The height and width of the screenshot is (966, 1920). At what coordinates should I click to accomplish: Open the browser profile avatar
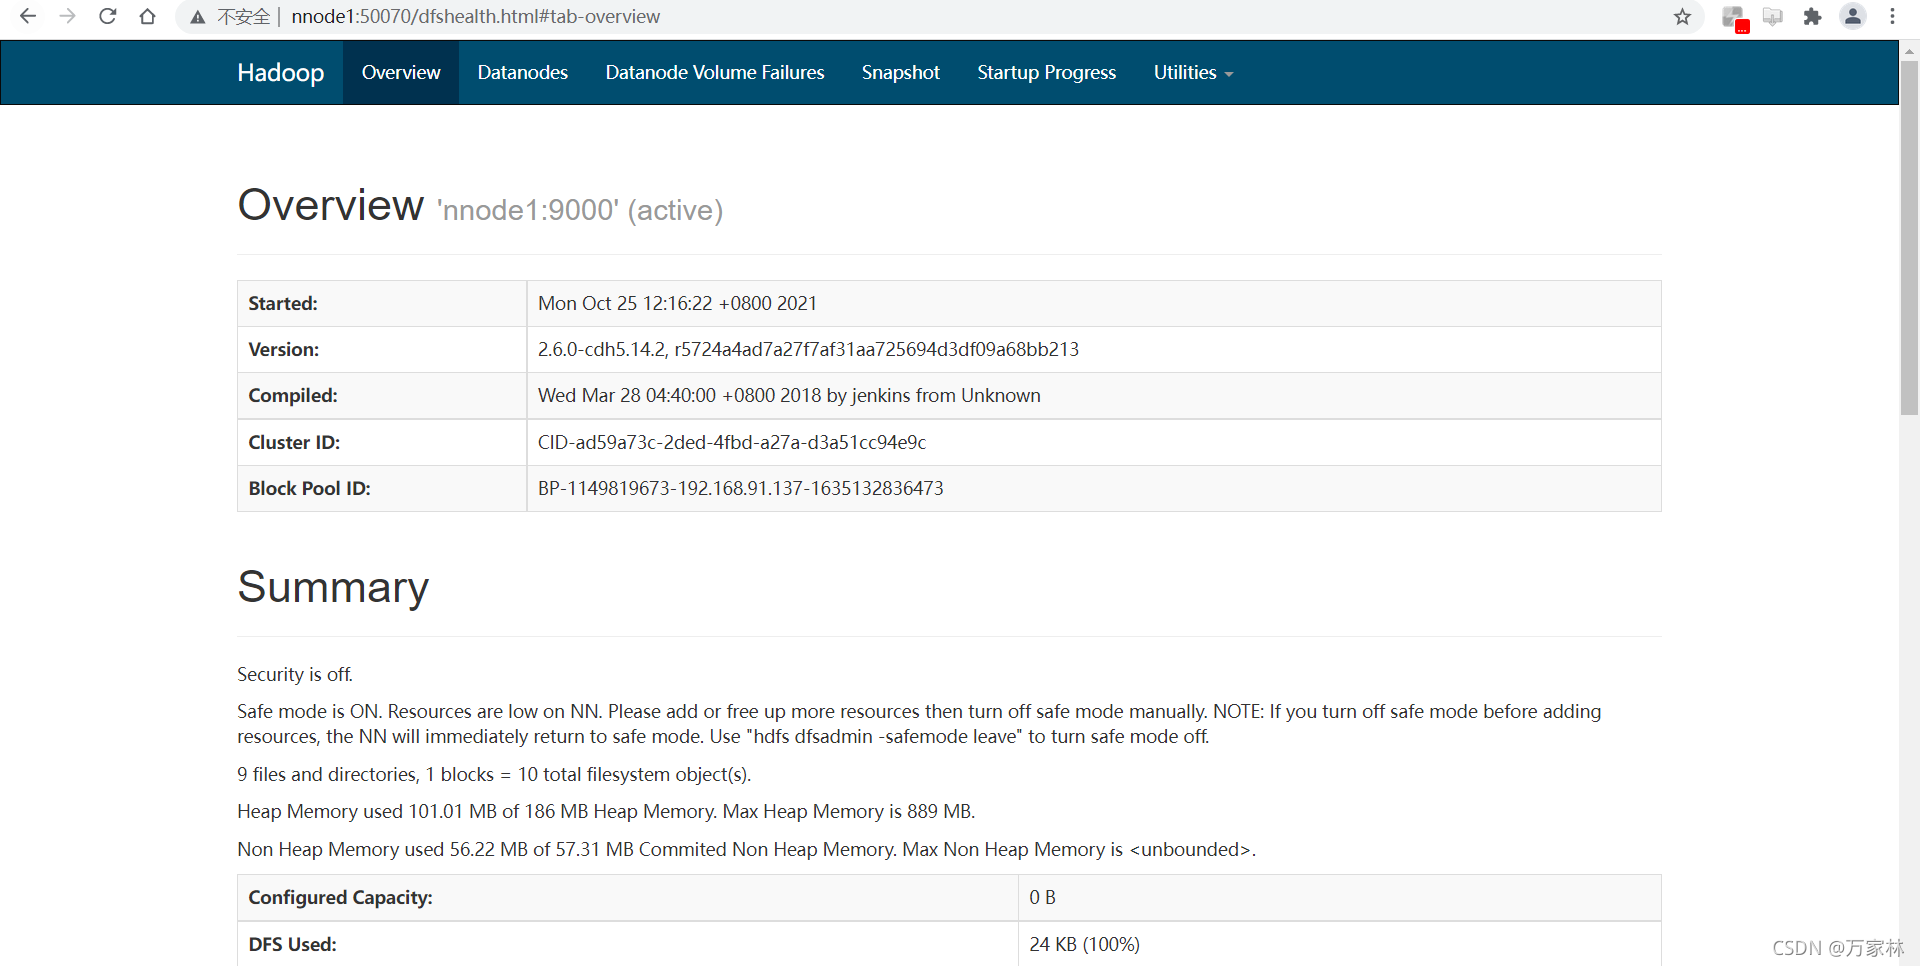point(1853,16)
